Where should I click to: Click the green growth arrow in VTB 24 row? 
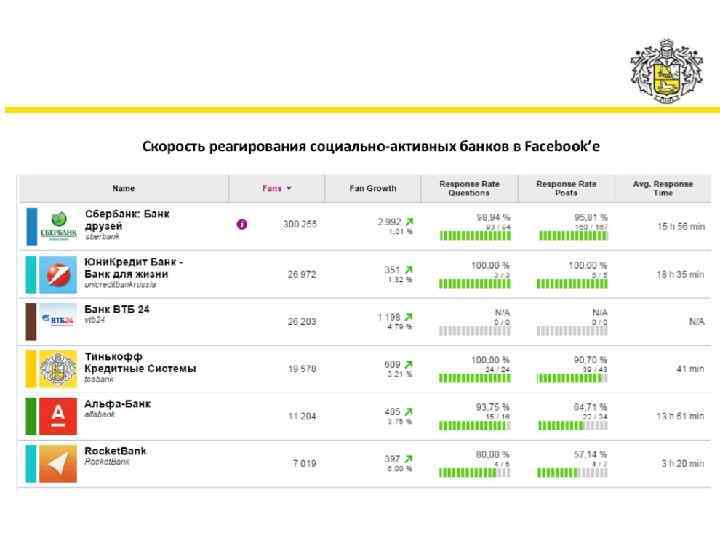[x=408, y=317]
